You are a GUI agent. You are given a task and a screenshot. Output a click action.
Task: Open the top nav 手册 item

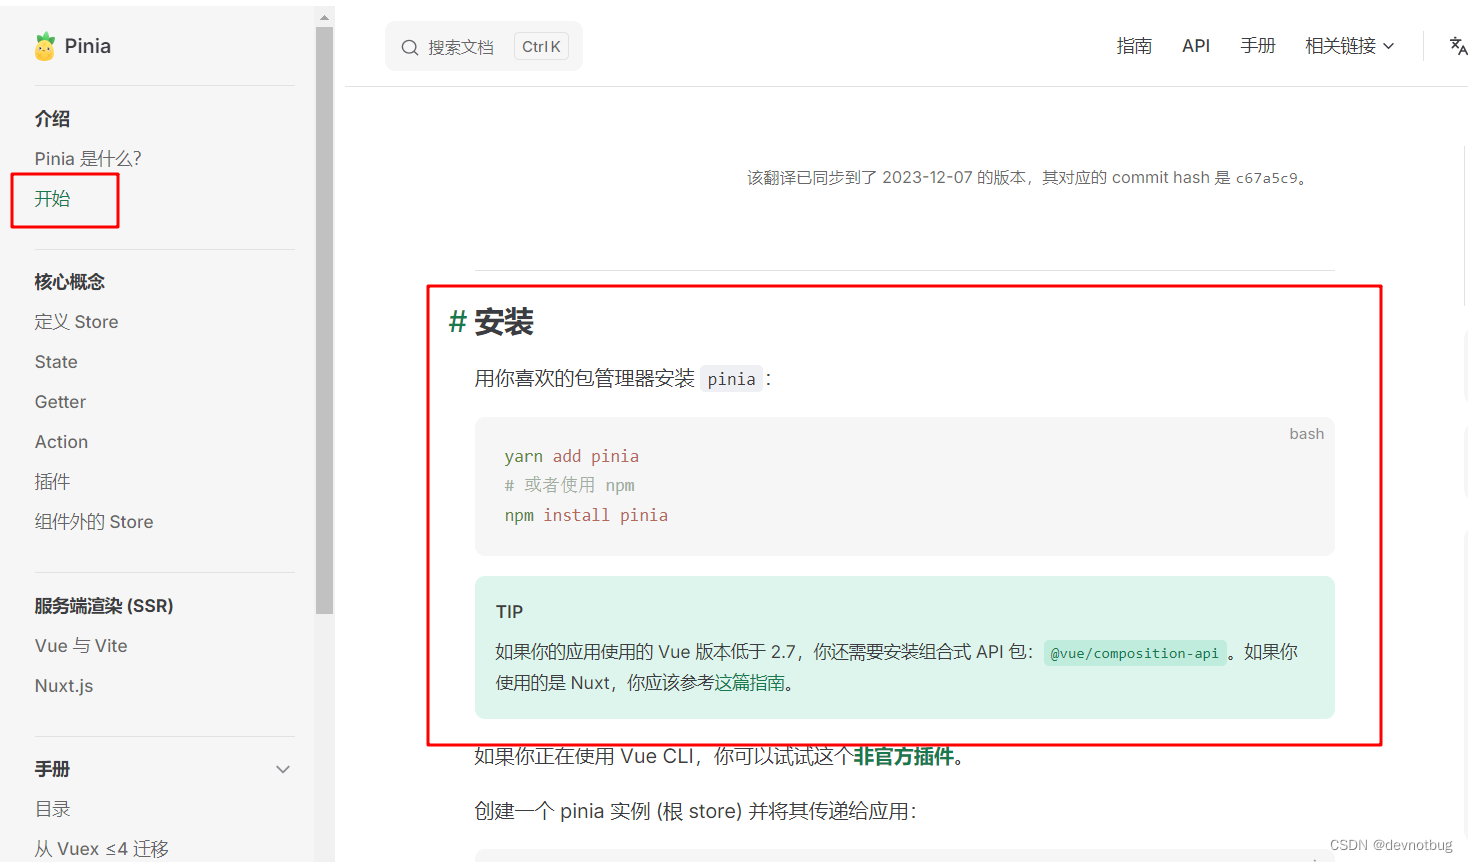1258,46
